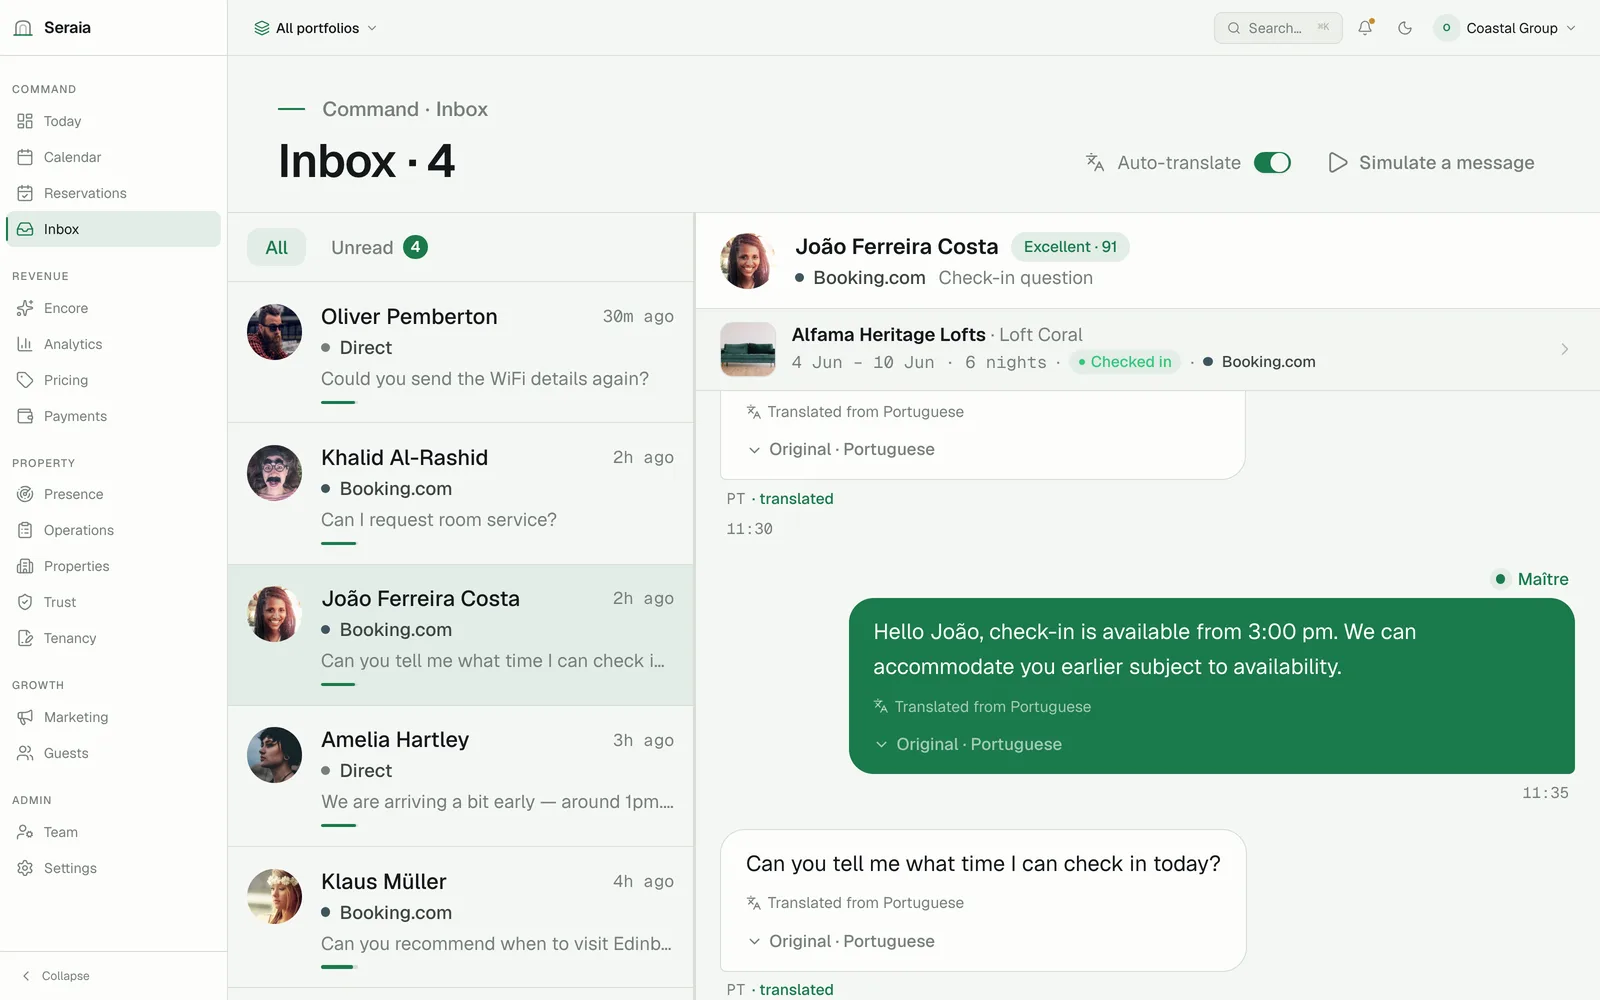
Task: Select the Inbox tray icon
Action: 25,229
